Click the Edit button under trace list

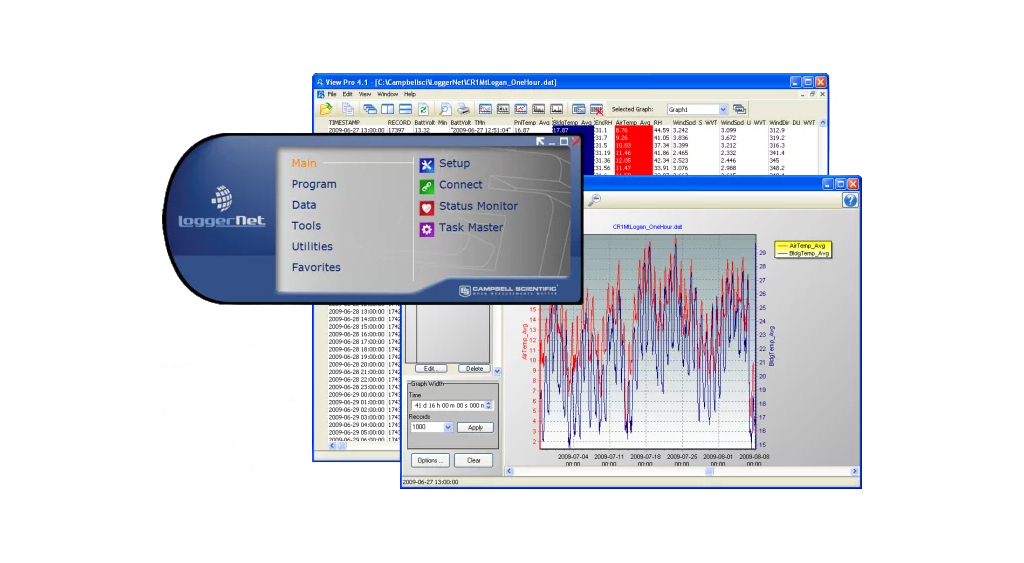[x=430, y=369]
